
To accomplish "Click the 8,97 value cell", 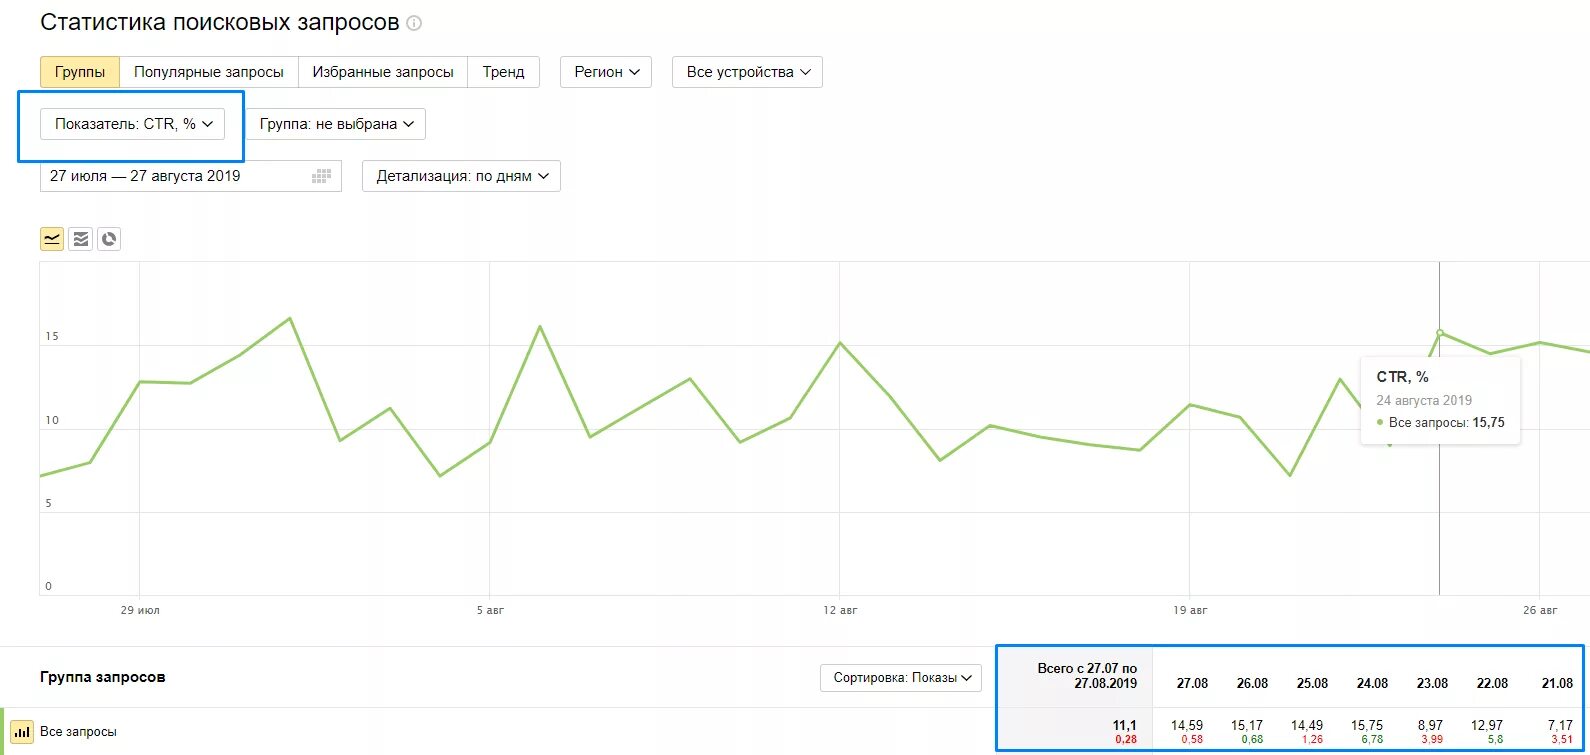I will (1430, 725).
